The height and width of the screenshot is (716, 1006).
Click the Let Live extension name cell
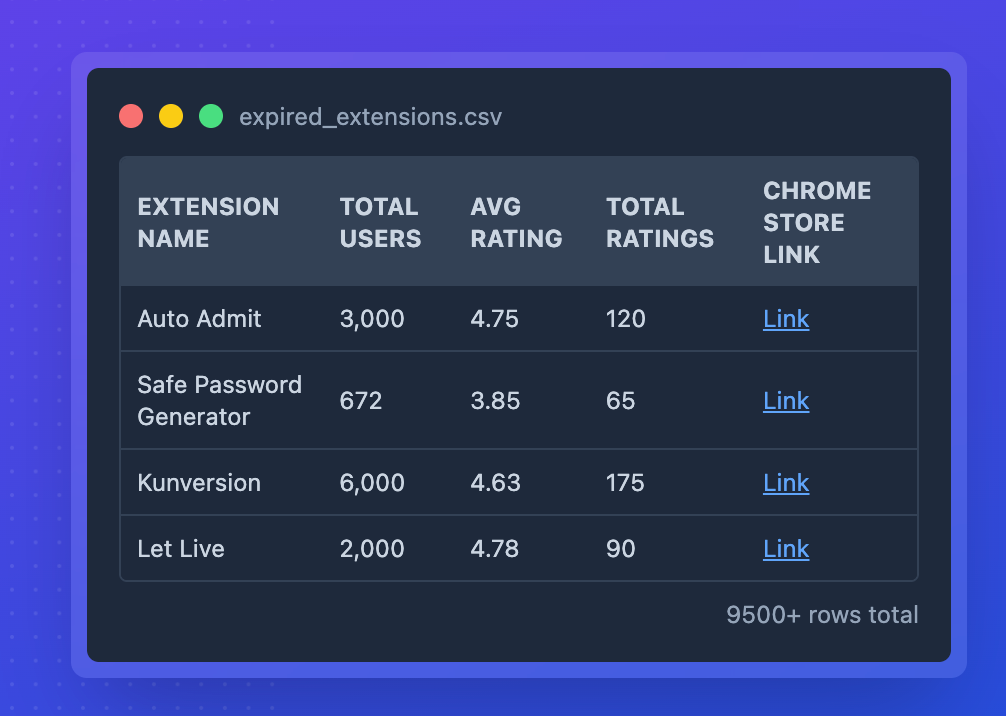click(181, 549)
